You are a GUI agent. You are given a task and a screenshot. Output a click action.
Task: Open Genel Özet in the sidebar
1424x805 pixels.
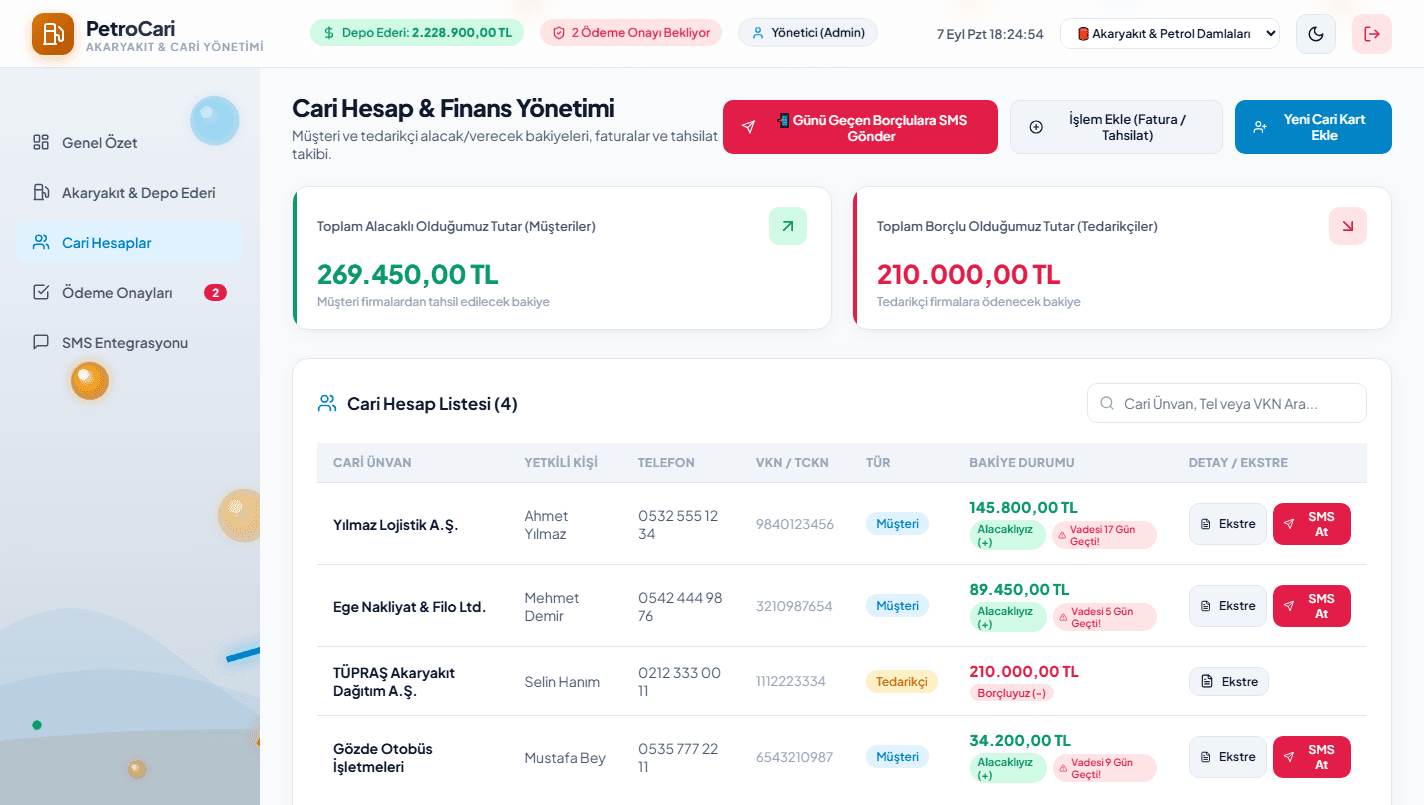tap(129, 143)
